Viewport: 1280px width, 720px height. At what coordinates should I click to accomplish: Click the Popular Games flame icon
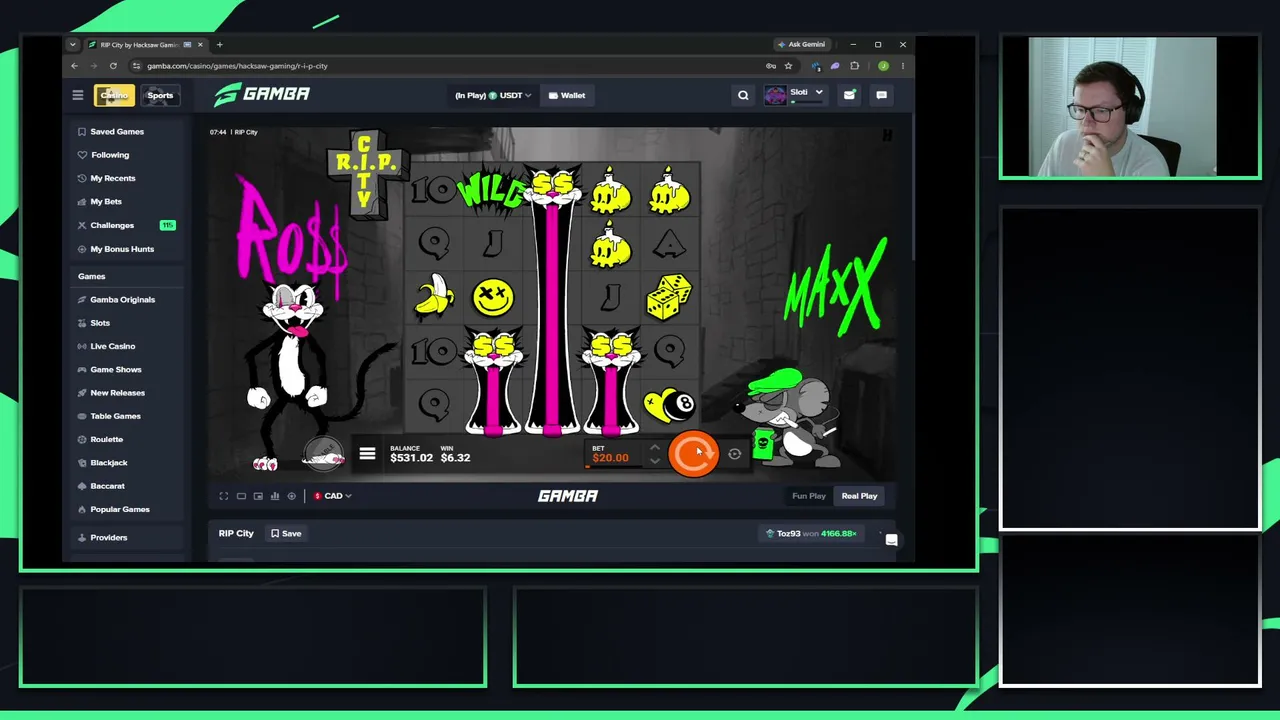coord(82,509)
